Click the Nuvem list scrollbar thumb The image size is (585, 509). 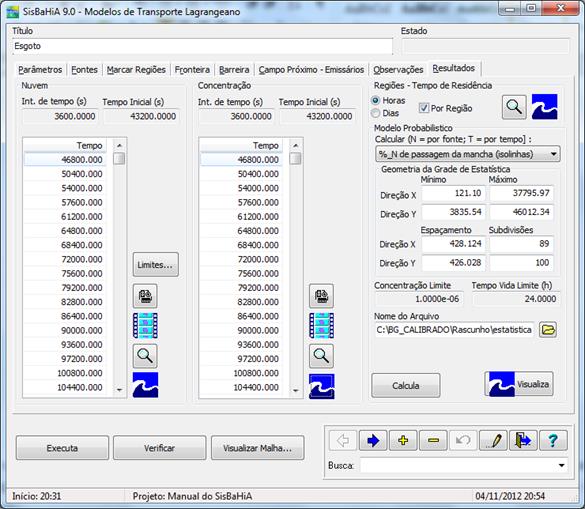pos(119,158)
